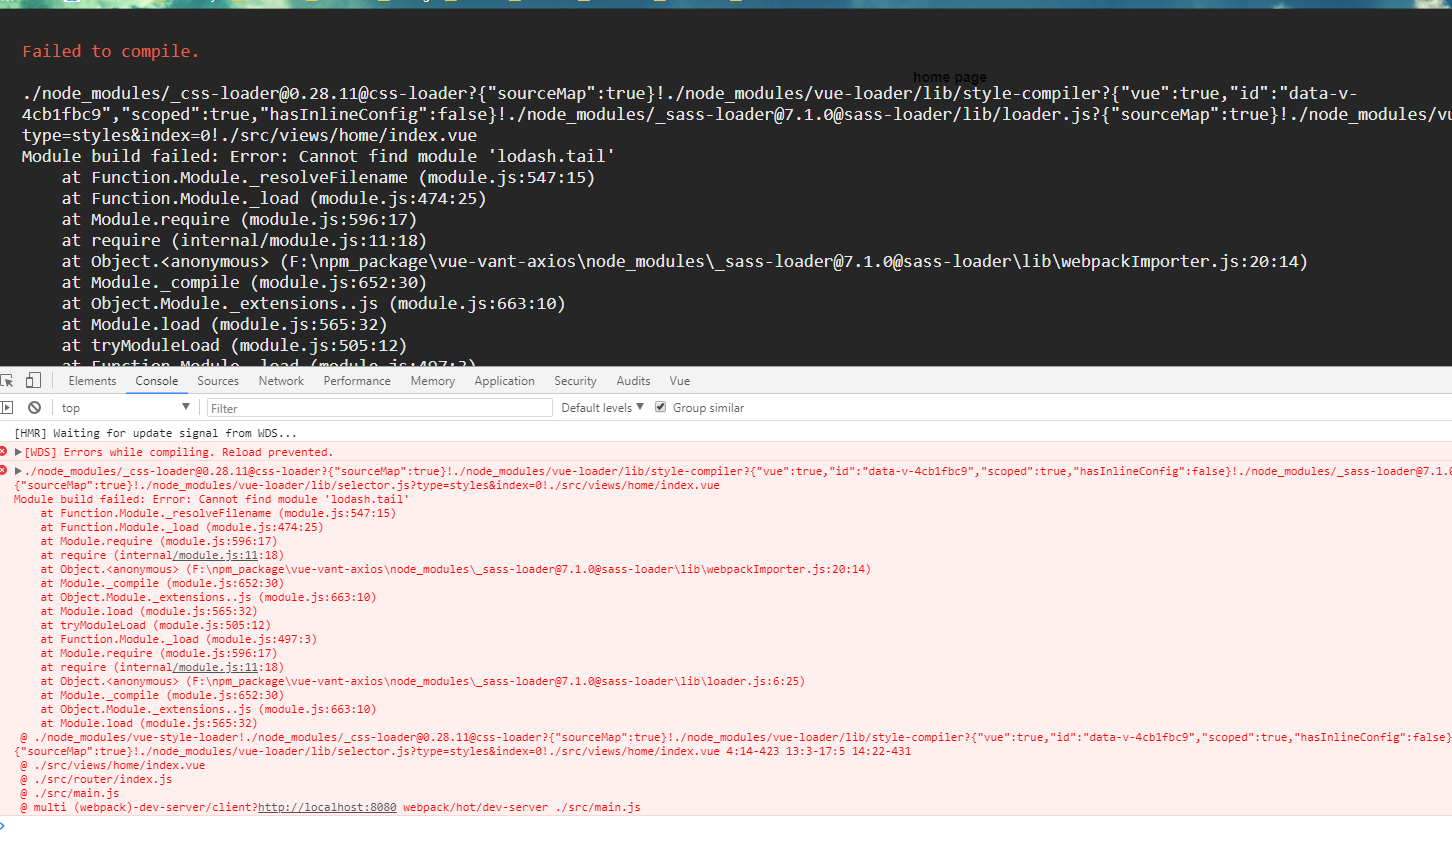Open the 'top' JavaScript context dropdown
1452x847 pixels.
pyautogui.click(x=125, y=408)
